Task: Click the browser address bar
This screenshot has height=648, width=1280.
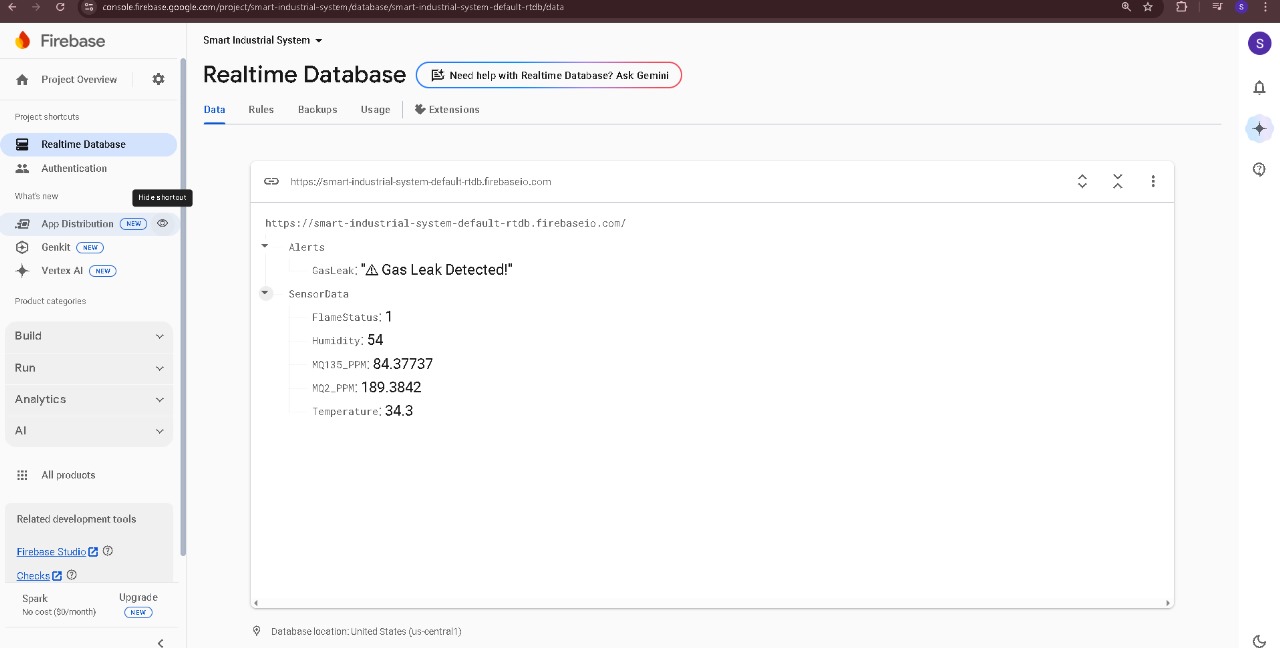Action: pos(600,7)
